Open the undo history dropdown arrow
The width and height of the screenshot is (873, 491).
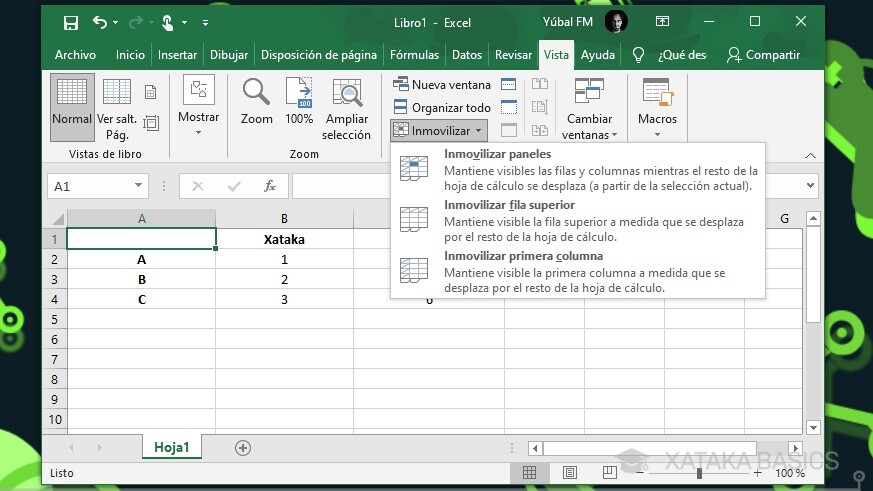tap(115, 23)
